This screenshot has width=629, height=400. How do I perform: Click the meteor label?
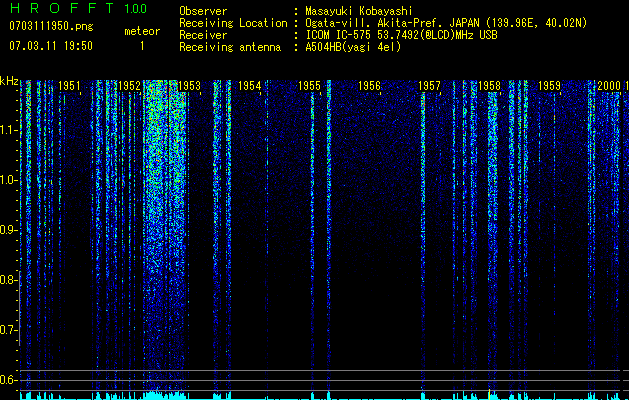[142, 31]
